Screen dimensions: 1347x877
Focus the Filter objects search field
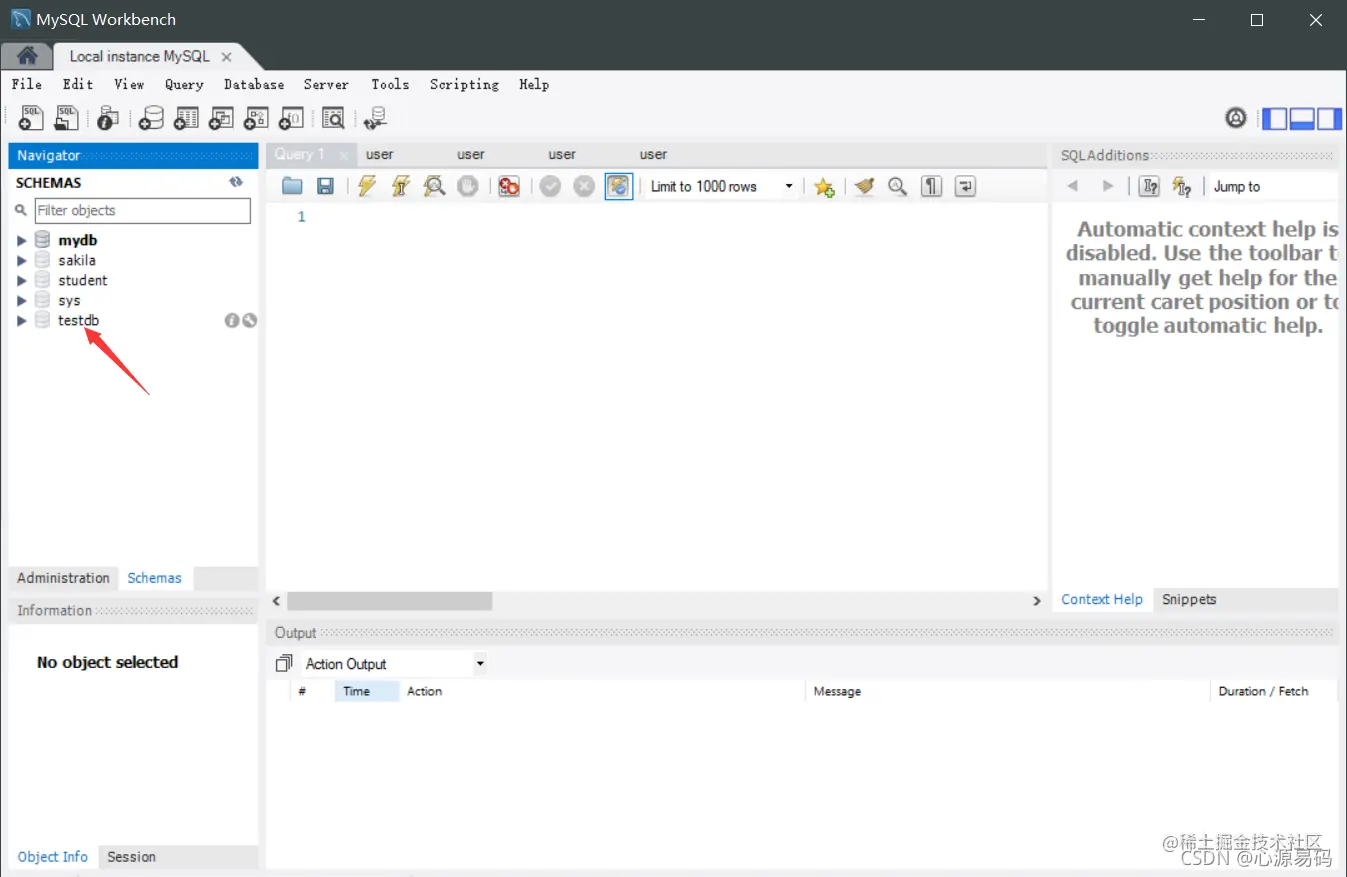pyautogui.click(x=143, y=211)
